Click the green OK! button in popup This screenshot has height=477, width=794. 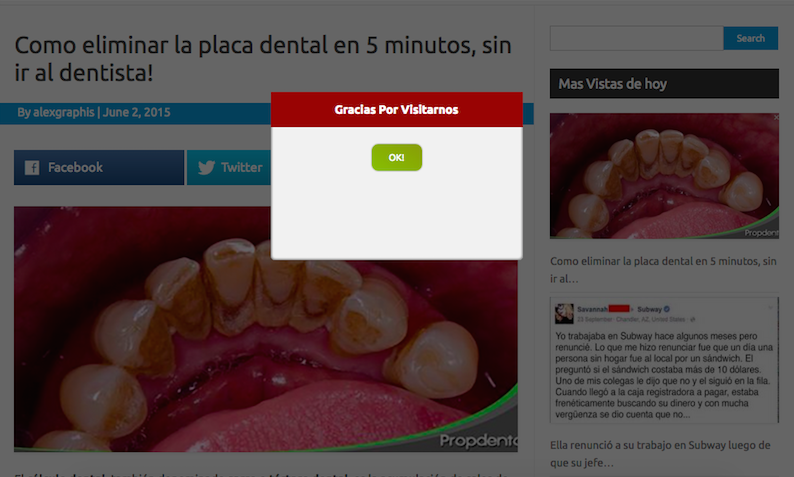[x=396, y=157]
